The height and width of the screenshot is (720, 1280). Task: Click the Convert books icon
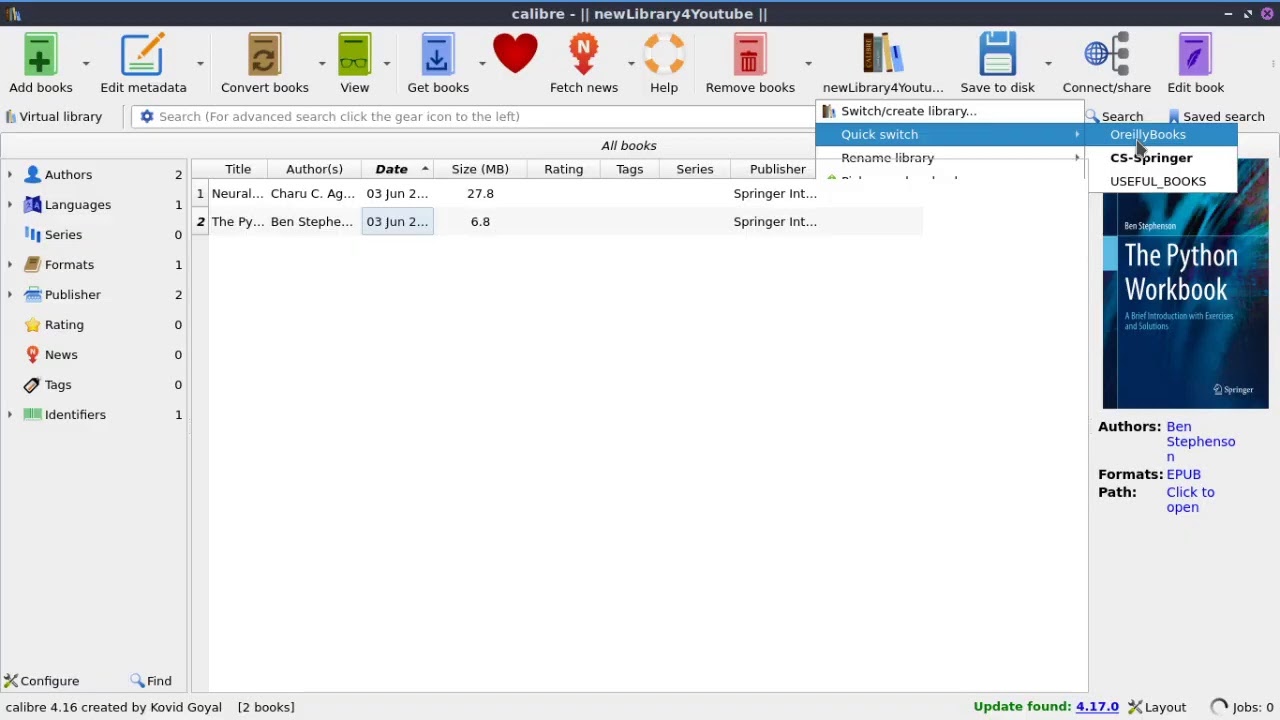point(265,55)
